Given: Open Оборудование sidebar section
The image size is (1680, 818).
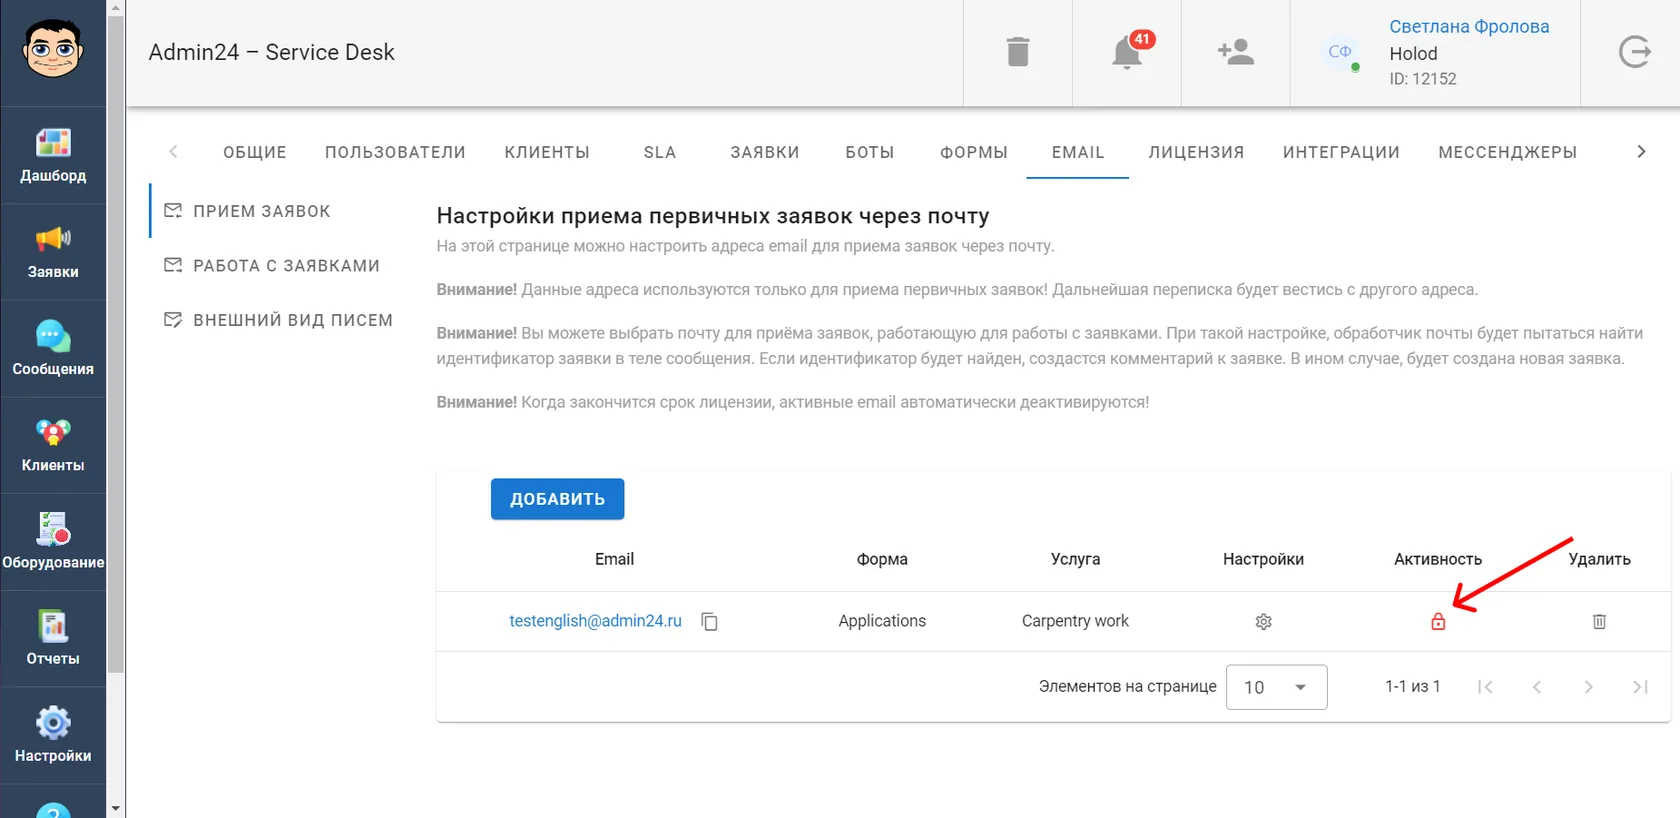Looking at the screenshot, I should coord(53,542).
